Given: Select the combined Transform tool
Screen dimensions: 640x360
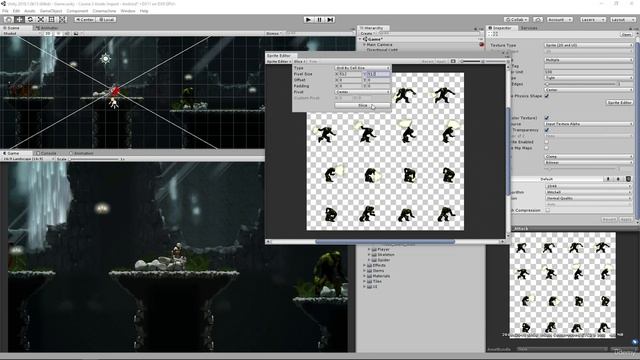Looking at the screenshot, I should 62,19.
